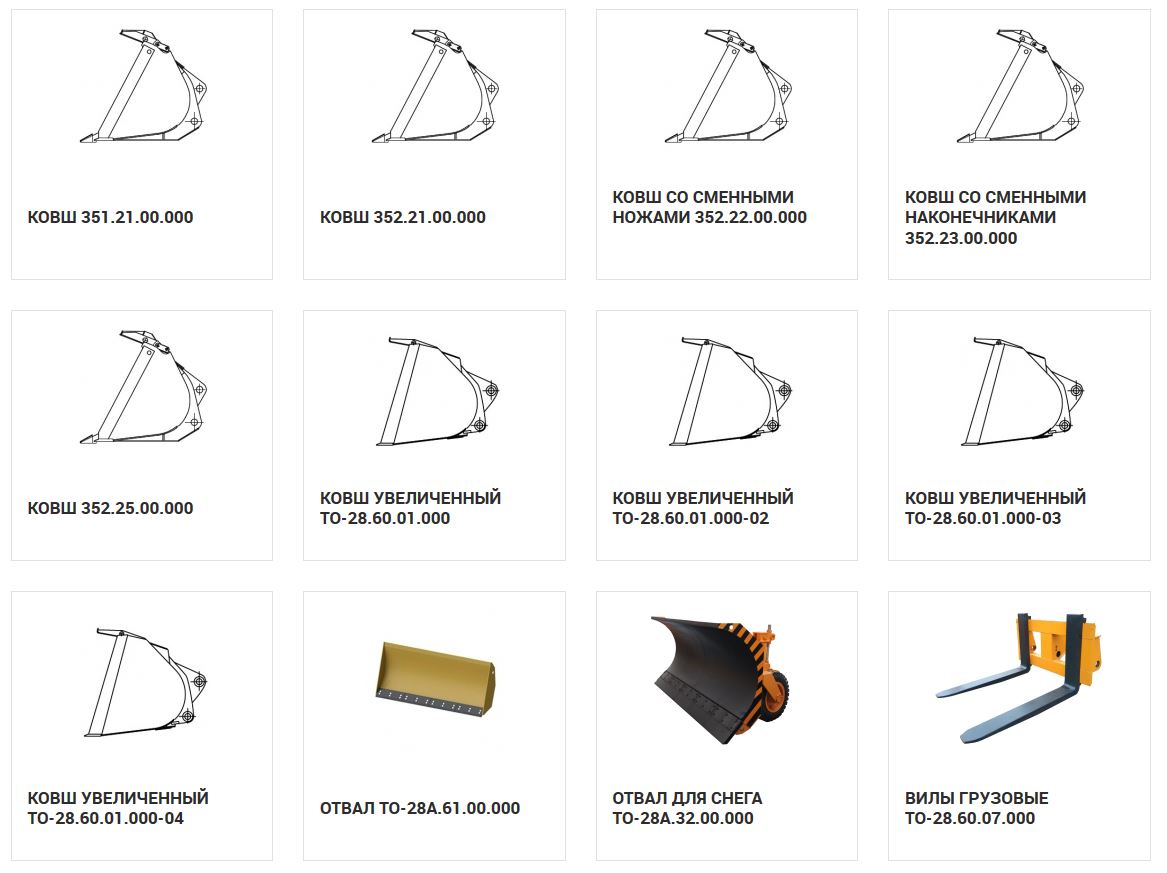
Task: Open the КОВШ 351.21.00.000 bucket drawing
Action: (143, 86)
